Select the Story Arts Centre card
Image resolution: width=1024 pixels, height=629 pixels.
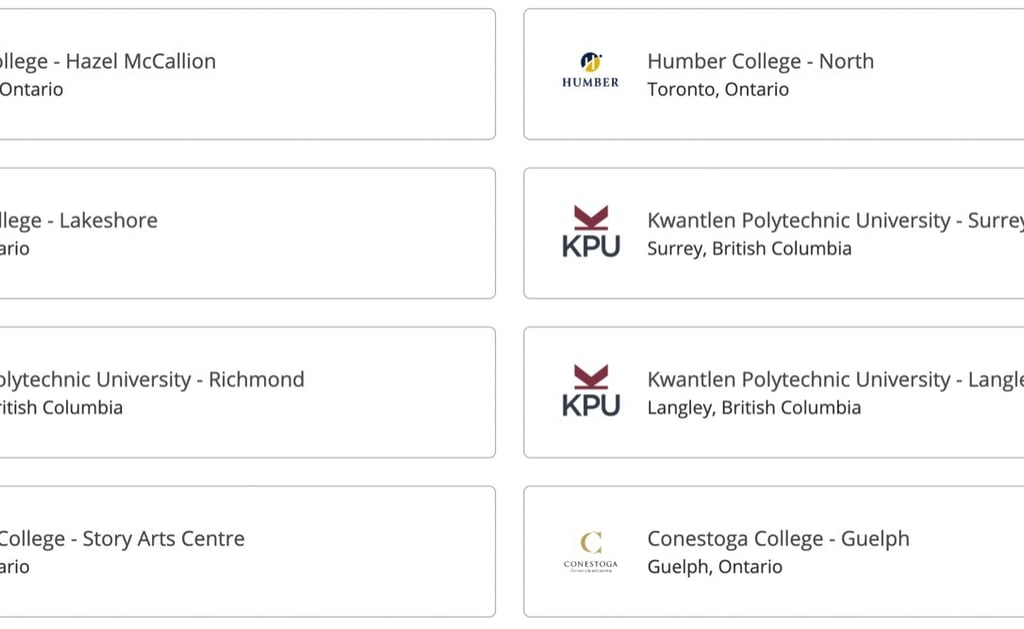[248, 551]
